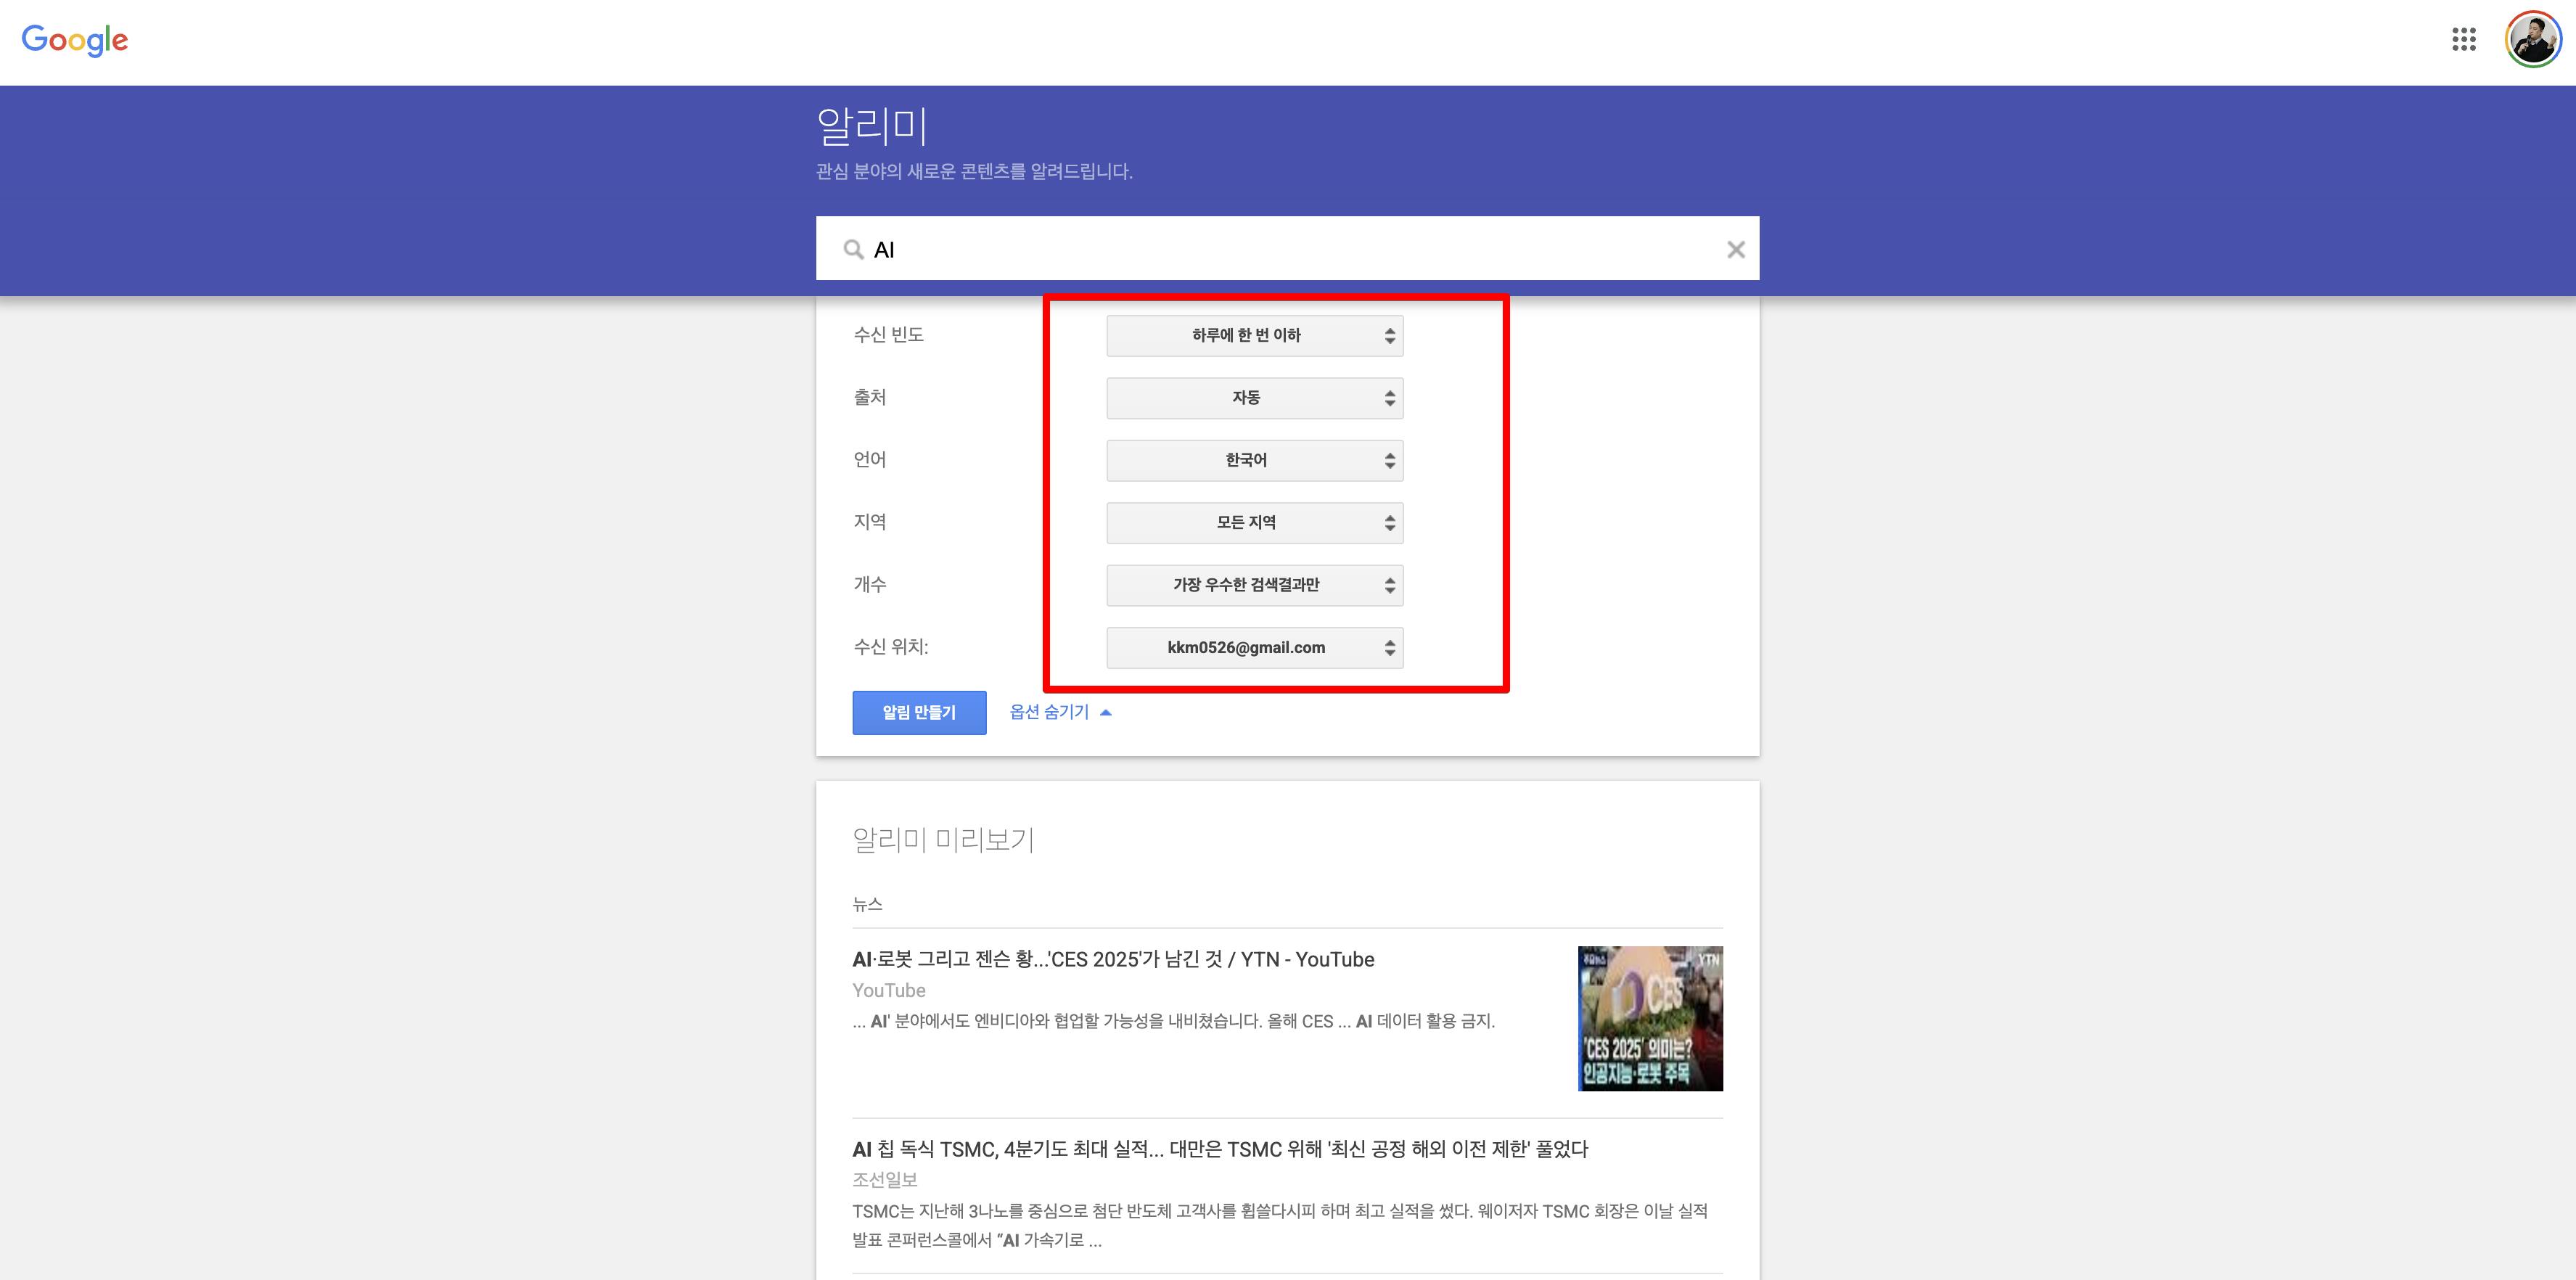Click the 수신 위치: label

tap(890, 647)
